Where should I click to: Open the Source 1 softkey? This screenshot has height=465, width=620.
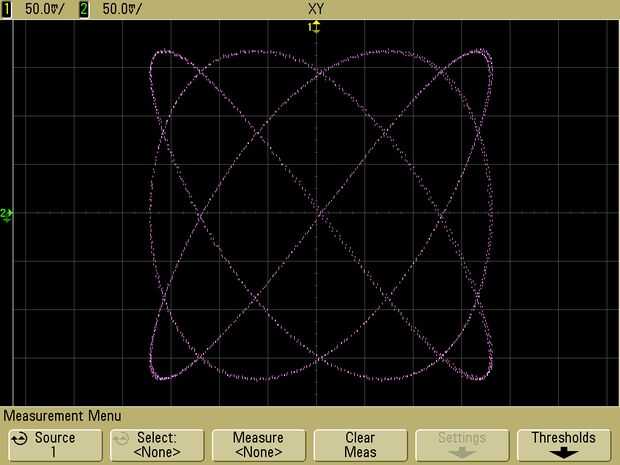tap(55, 445)
